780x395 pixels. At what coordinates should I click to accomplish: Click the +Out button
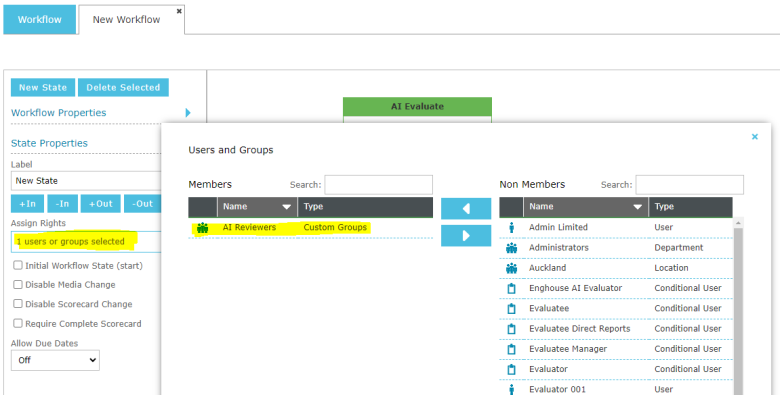pos(100,203)
